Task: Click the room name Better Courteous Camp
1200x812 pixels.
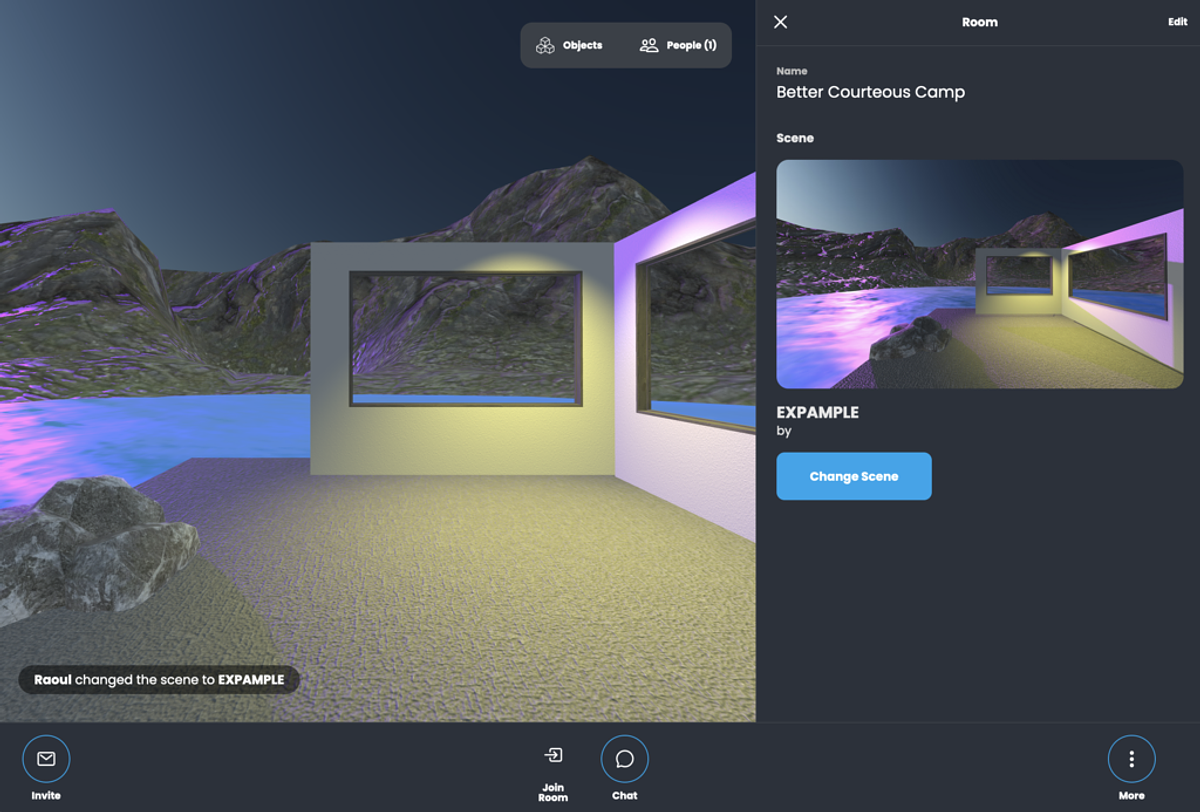Action: point(870,92)
